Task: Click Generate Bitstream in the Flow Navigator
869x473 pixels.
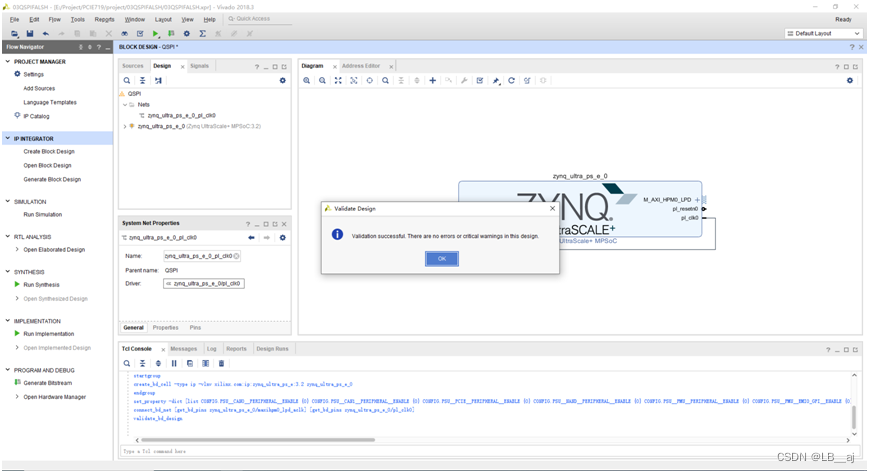Action: 48,383
